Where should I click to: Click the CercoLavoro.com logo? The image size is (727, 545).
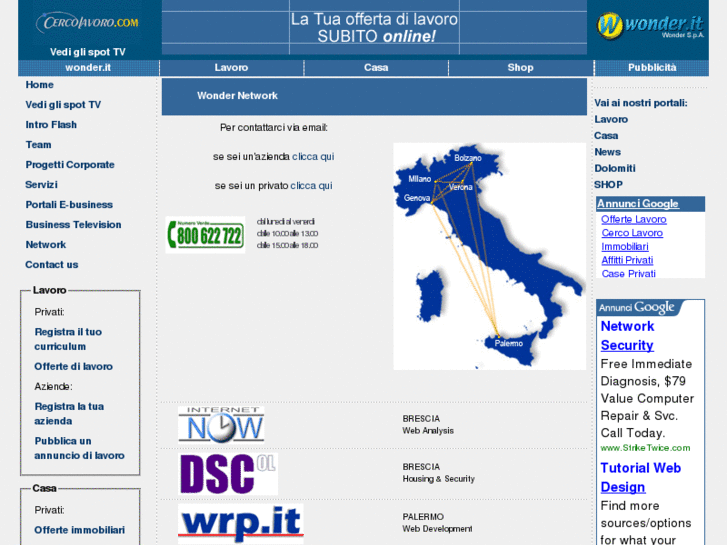tap(88, 23)
